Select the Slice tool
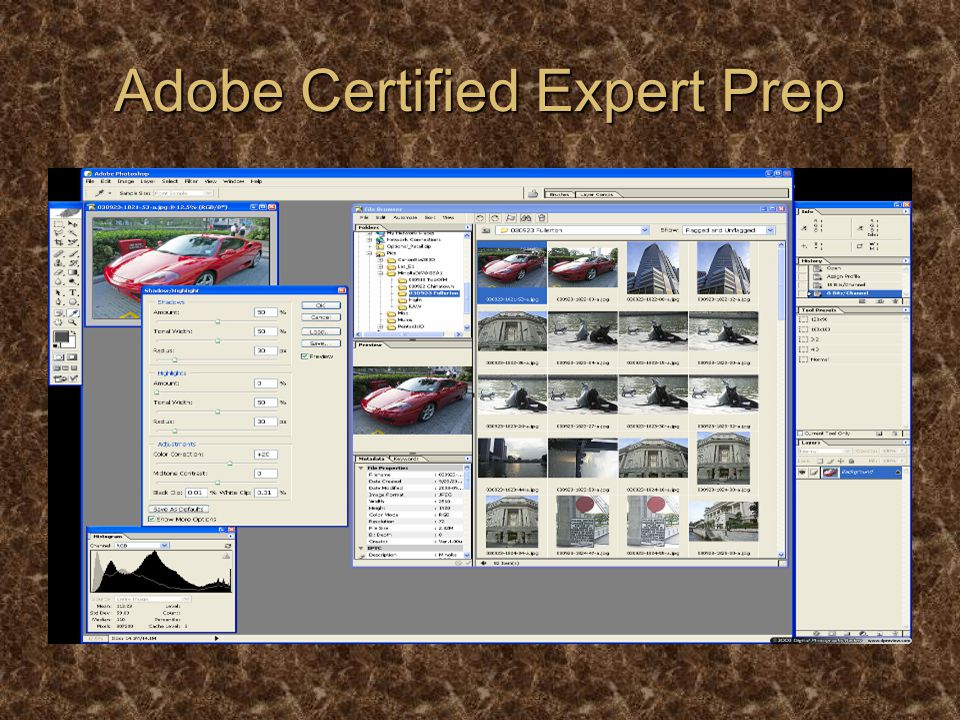 coord(72,242)
